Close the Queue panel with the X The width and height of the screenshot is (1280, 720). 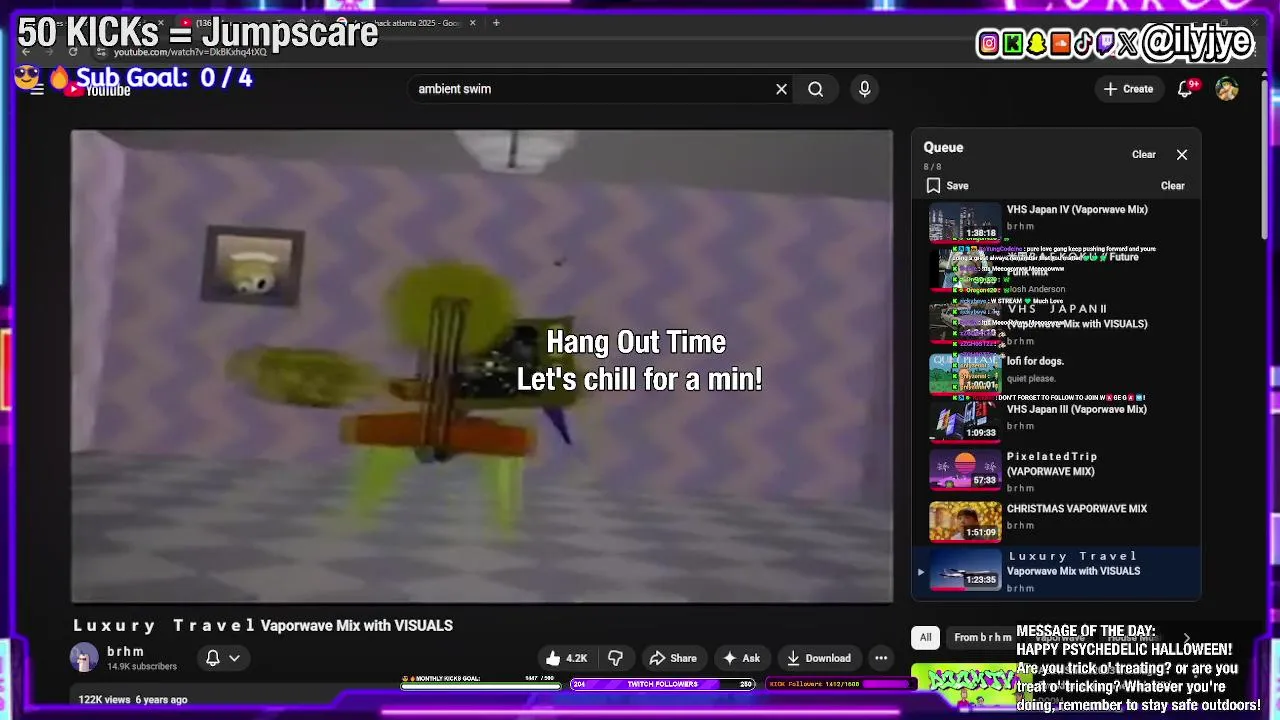(x=1182, y=155)
